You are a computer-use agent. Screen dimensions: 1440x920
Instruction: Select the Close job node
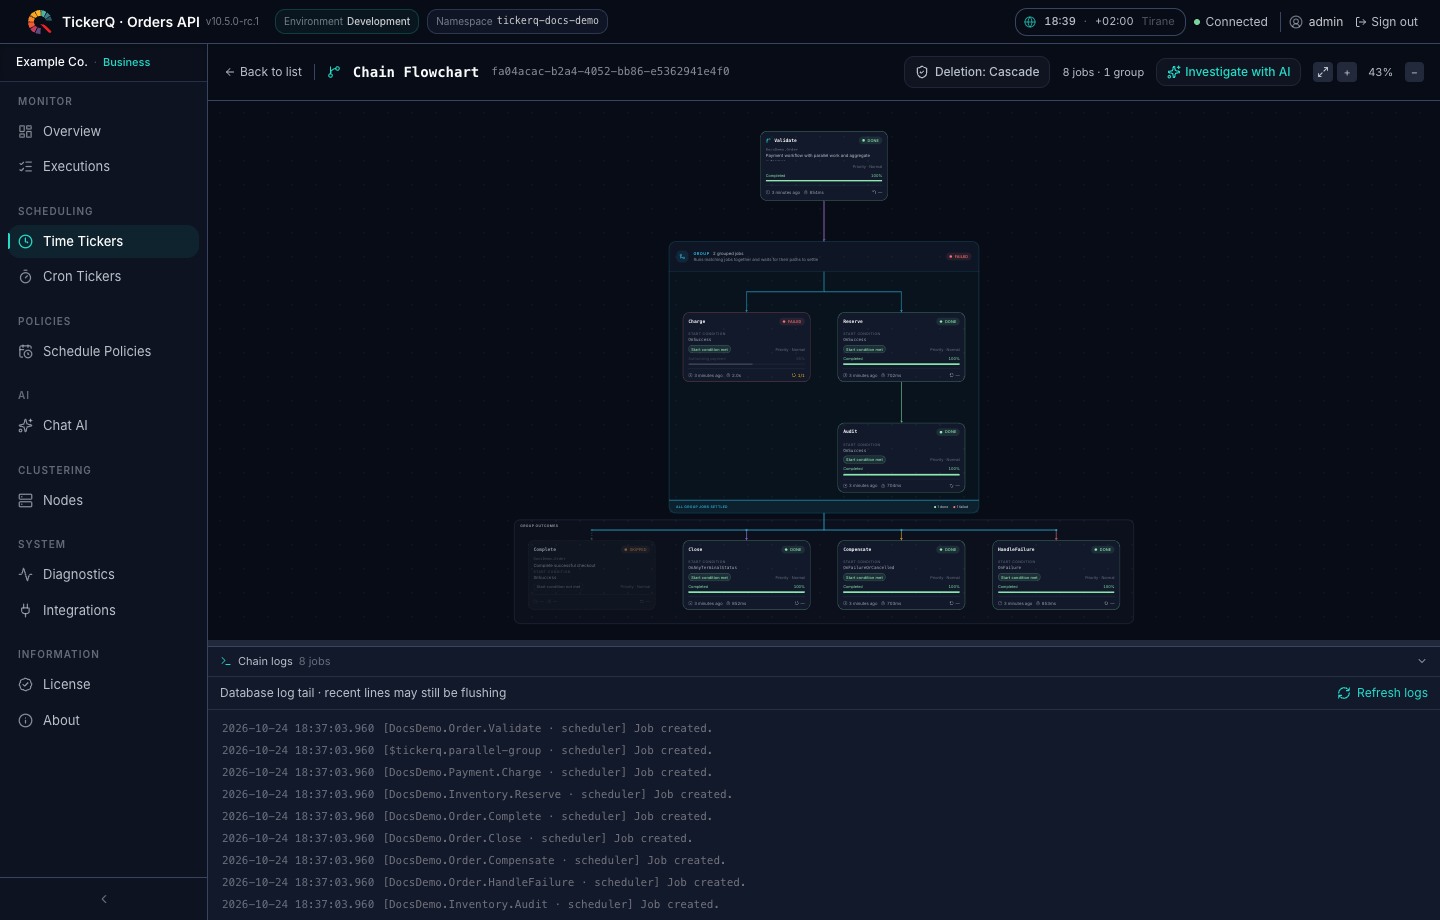[x=746, y=575]
